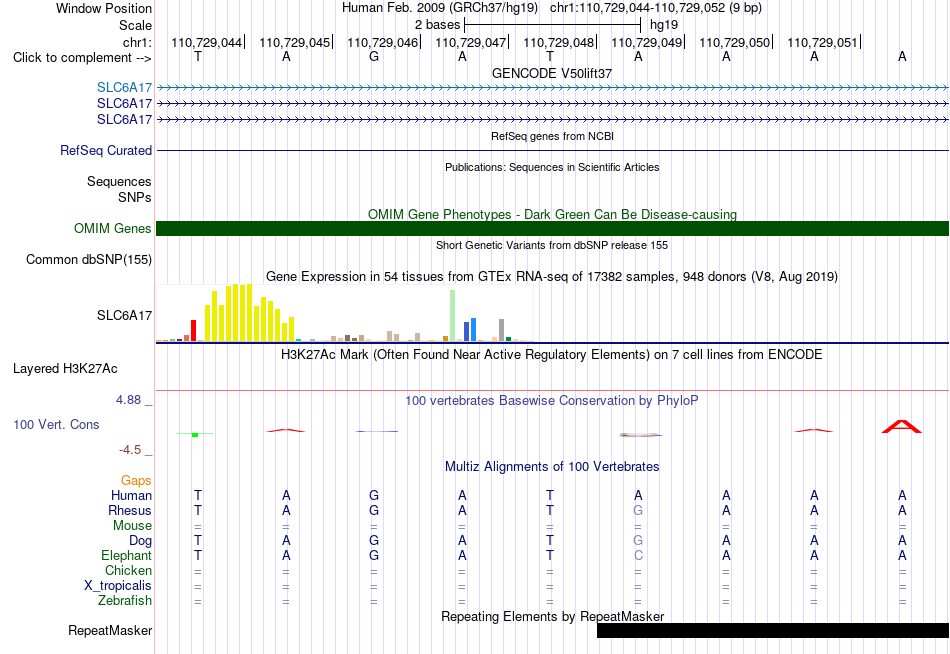The height and width of the screenshot is (654, 950).
Task: Click the RepeatMasker track label
Action: tap(110, 631)
